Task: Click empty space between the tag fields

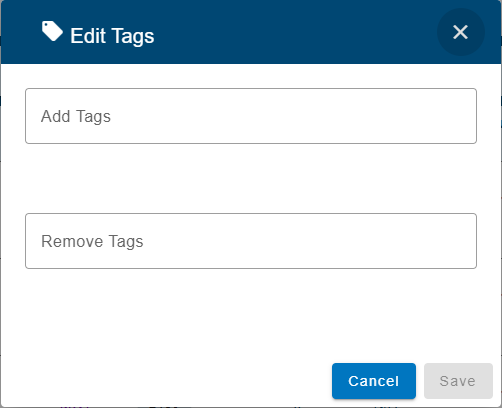Action: pyautogui.click(x=251, y=178)
